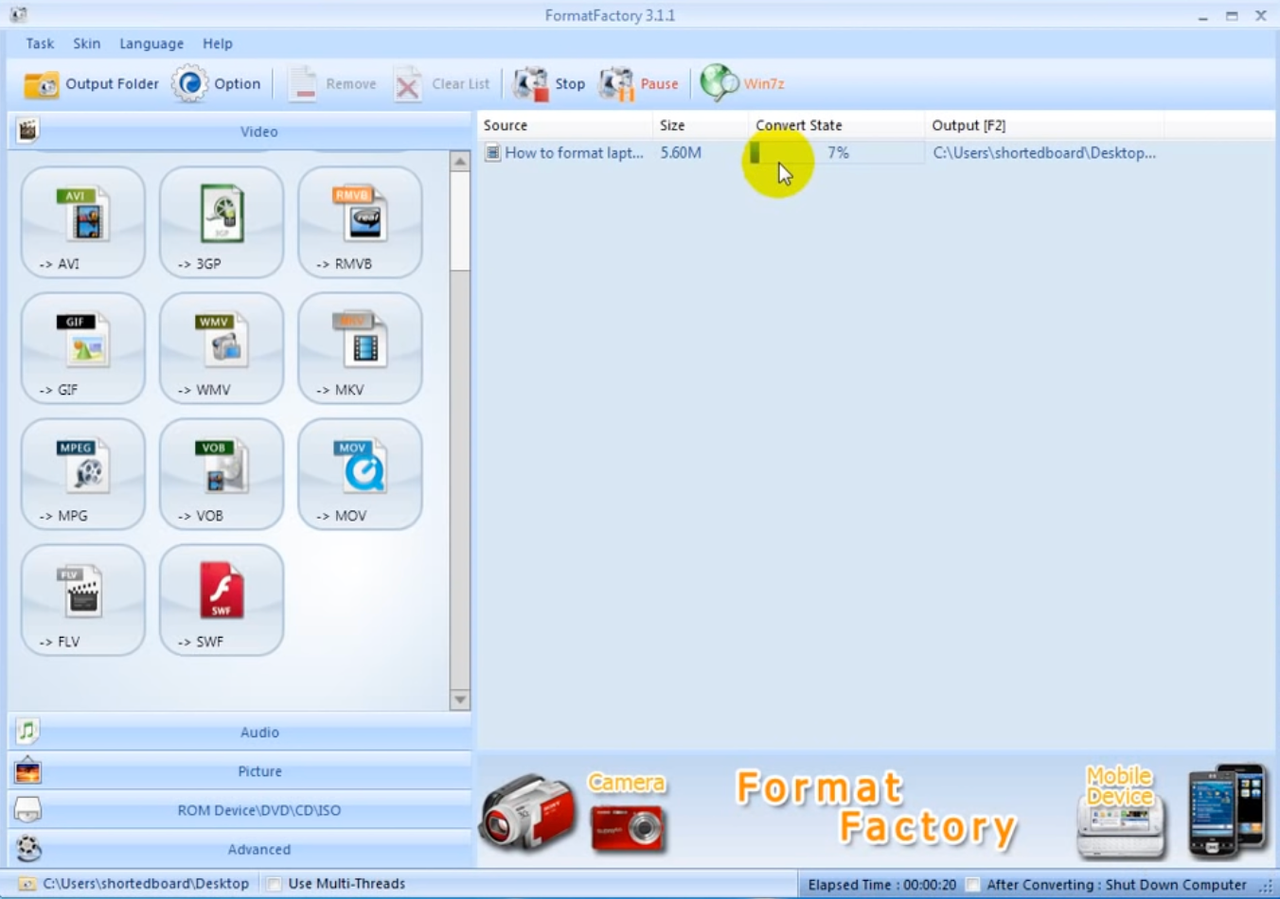The width and height of the screenshot is (1280, 899).
Task: Click the 7% conversion progress bar
Action: point(837,153)
